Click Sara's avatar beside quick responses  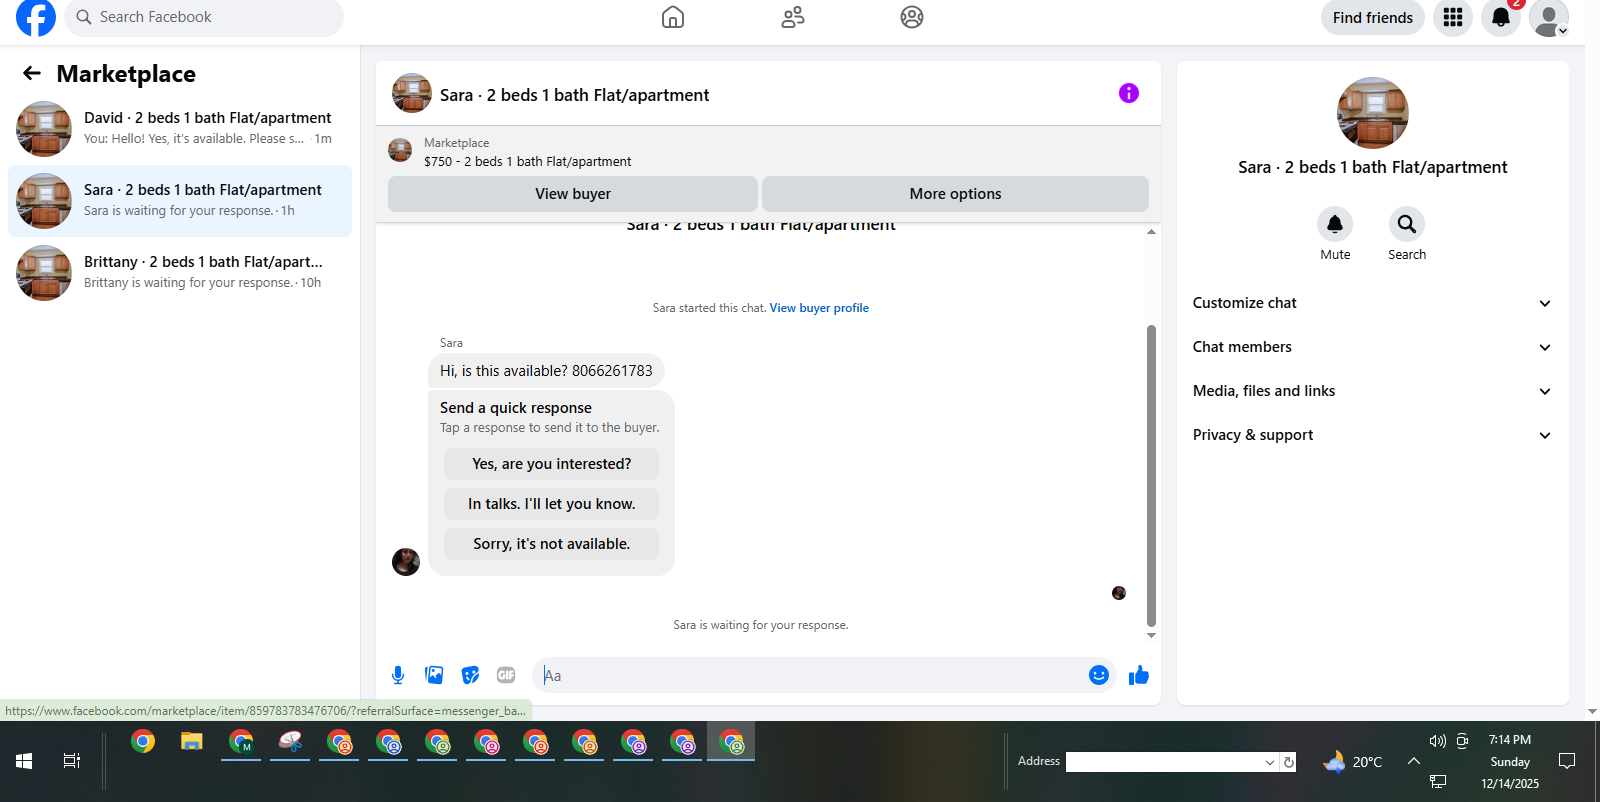(406, 562)
